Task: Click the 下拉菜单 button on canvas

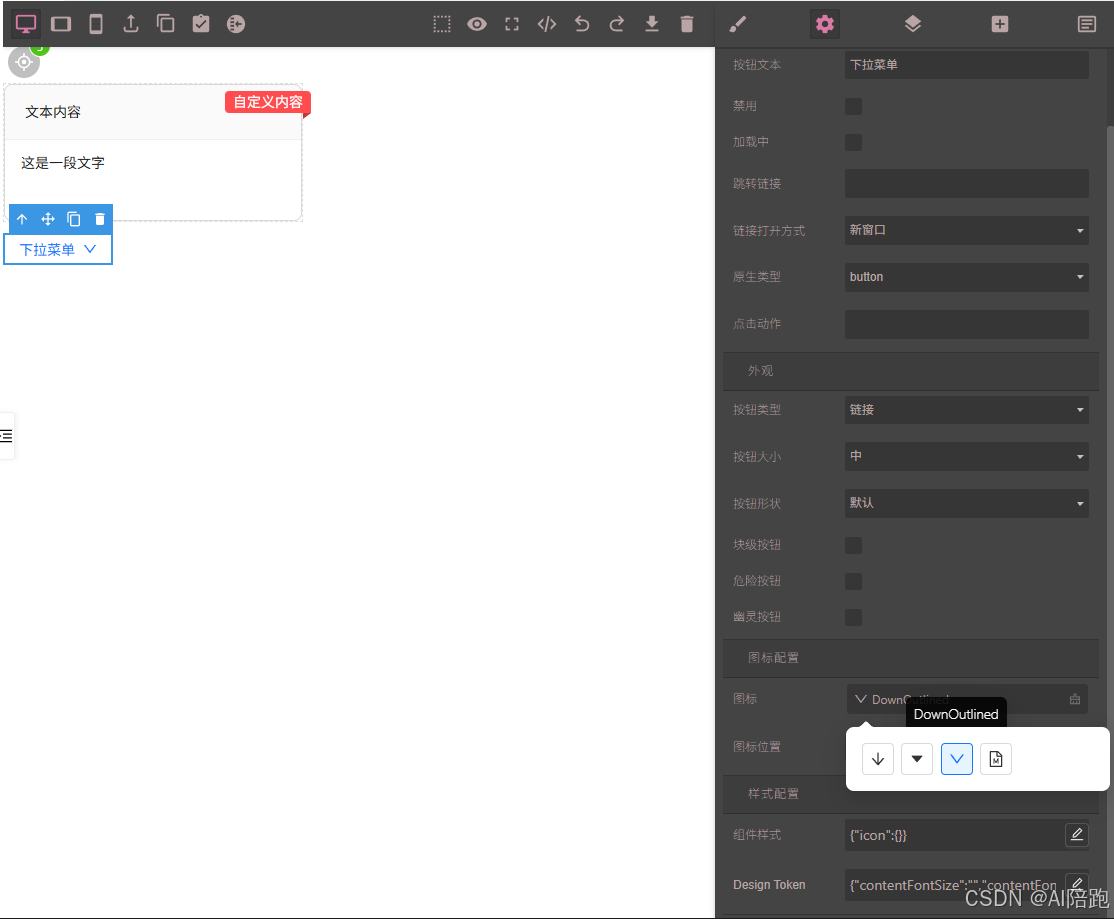Action: 58,249
